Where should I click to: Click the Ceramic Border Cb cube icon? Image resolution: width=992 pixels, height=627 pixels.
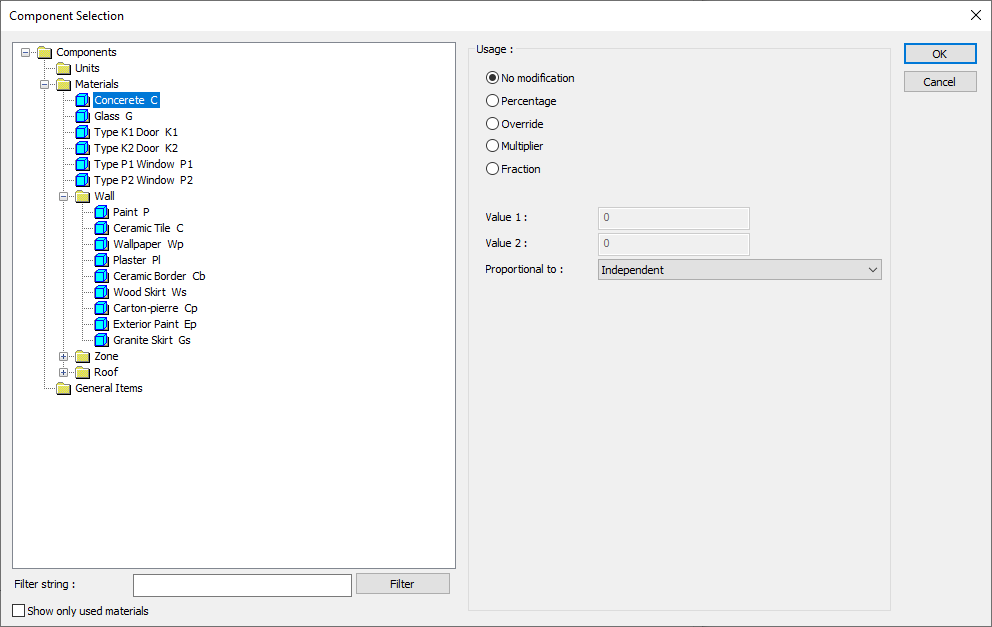[x=101, y=276]
